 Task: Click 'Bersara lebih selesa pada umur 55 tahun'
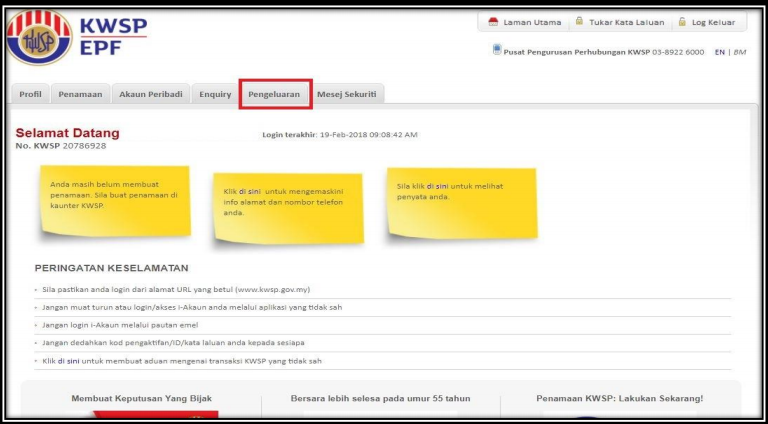click(381, 399)
